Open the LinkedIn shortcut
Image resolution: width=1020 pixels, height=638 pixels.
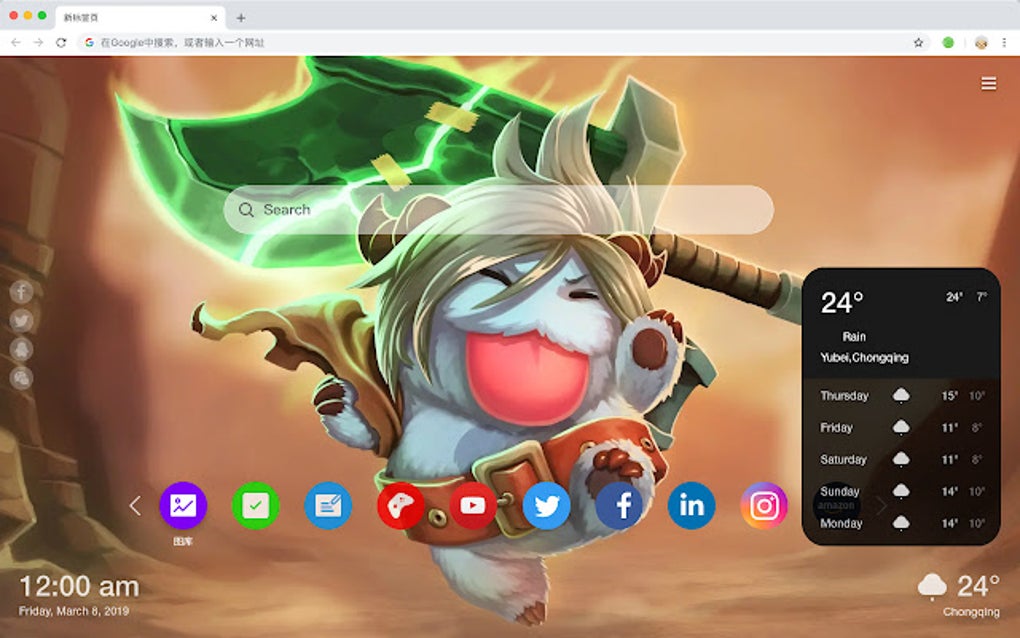click(691, 505)
